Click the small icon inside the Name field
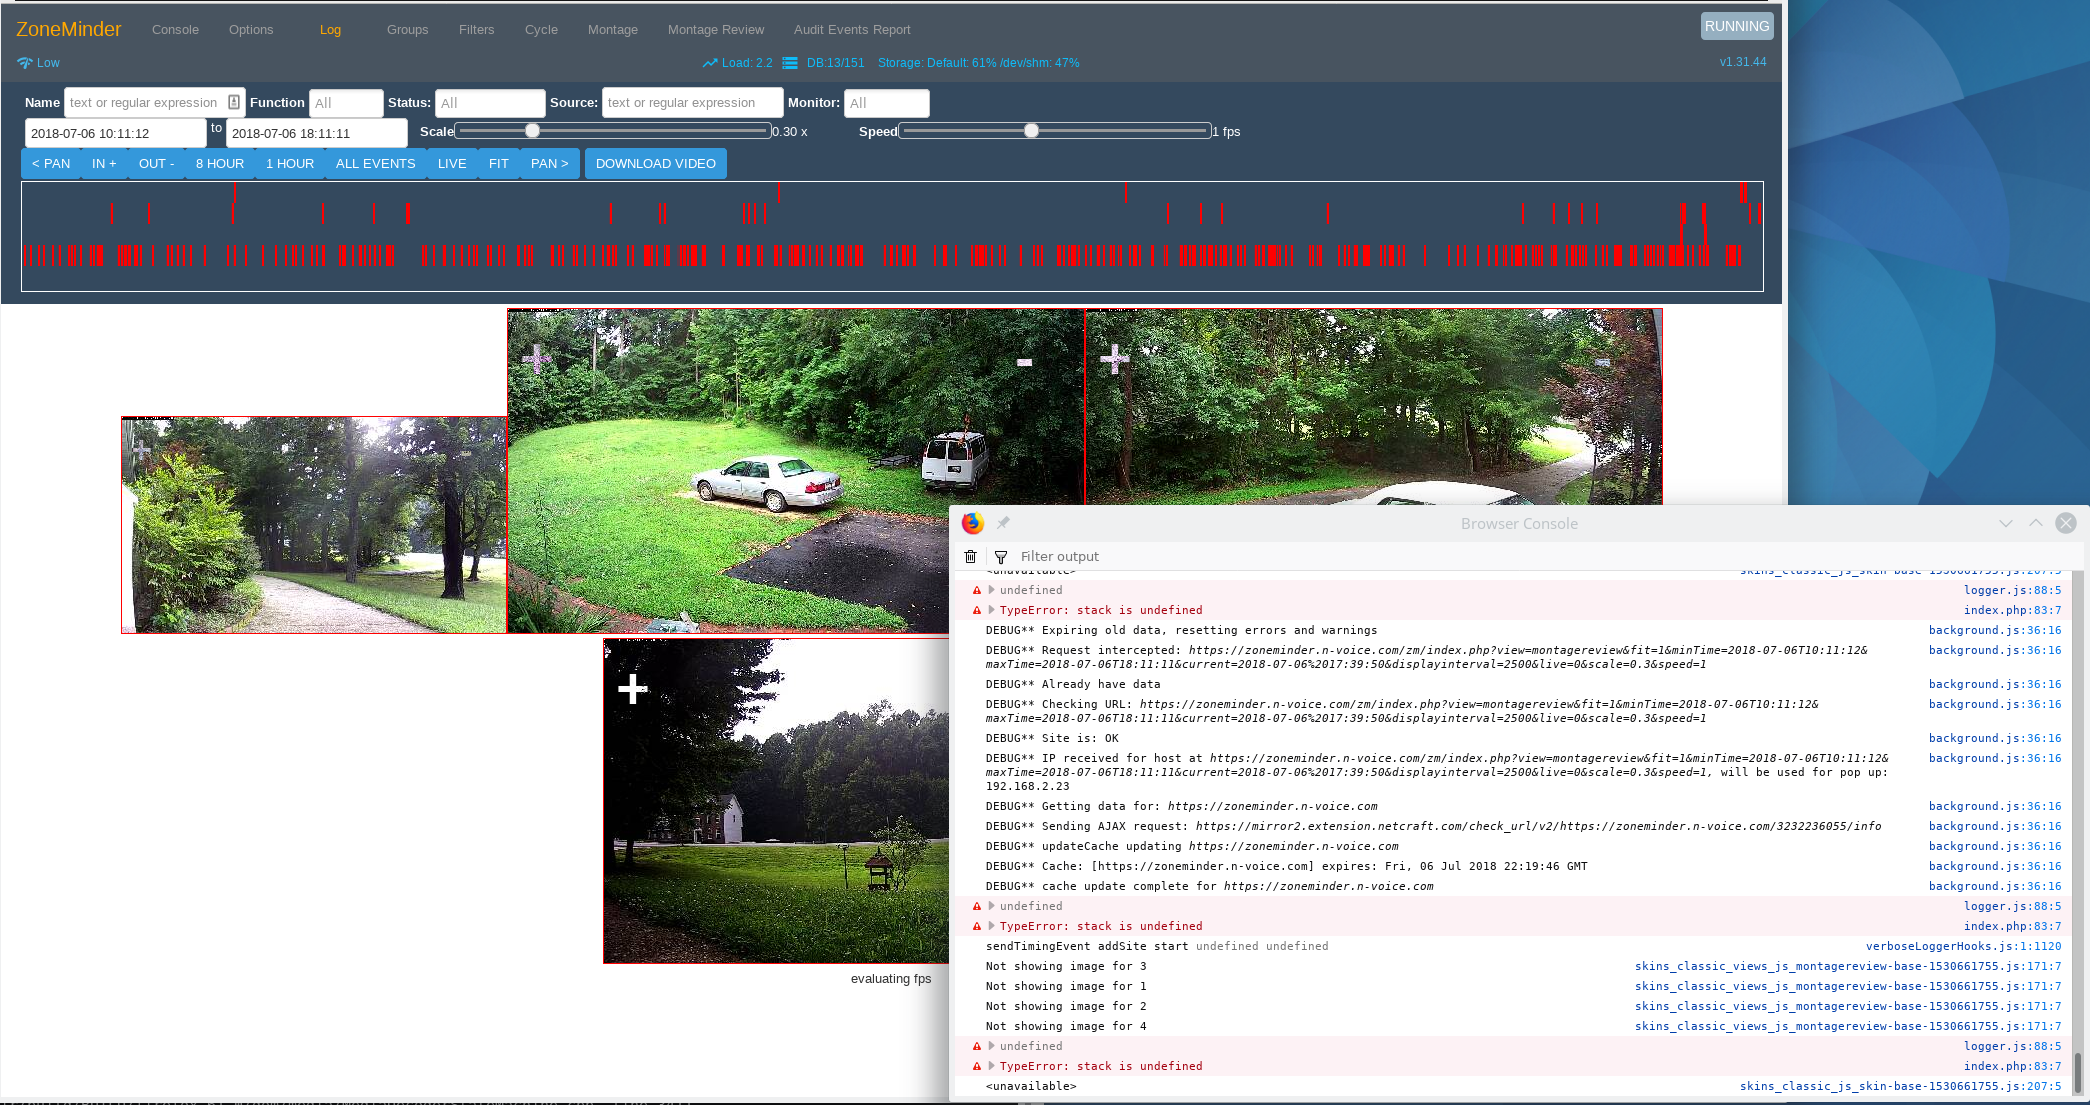 coord(233,102)
